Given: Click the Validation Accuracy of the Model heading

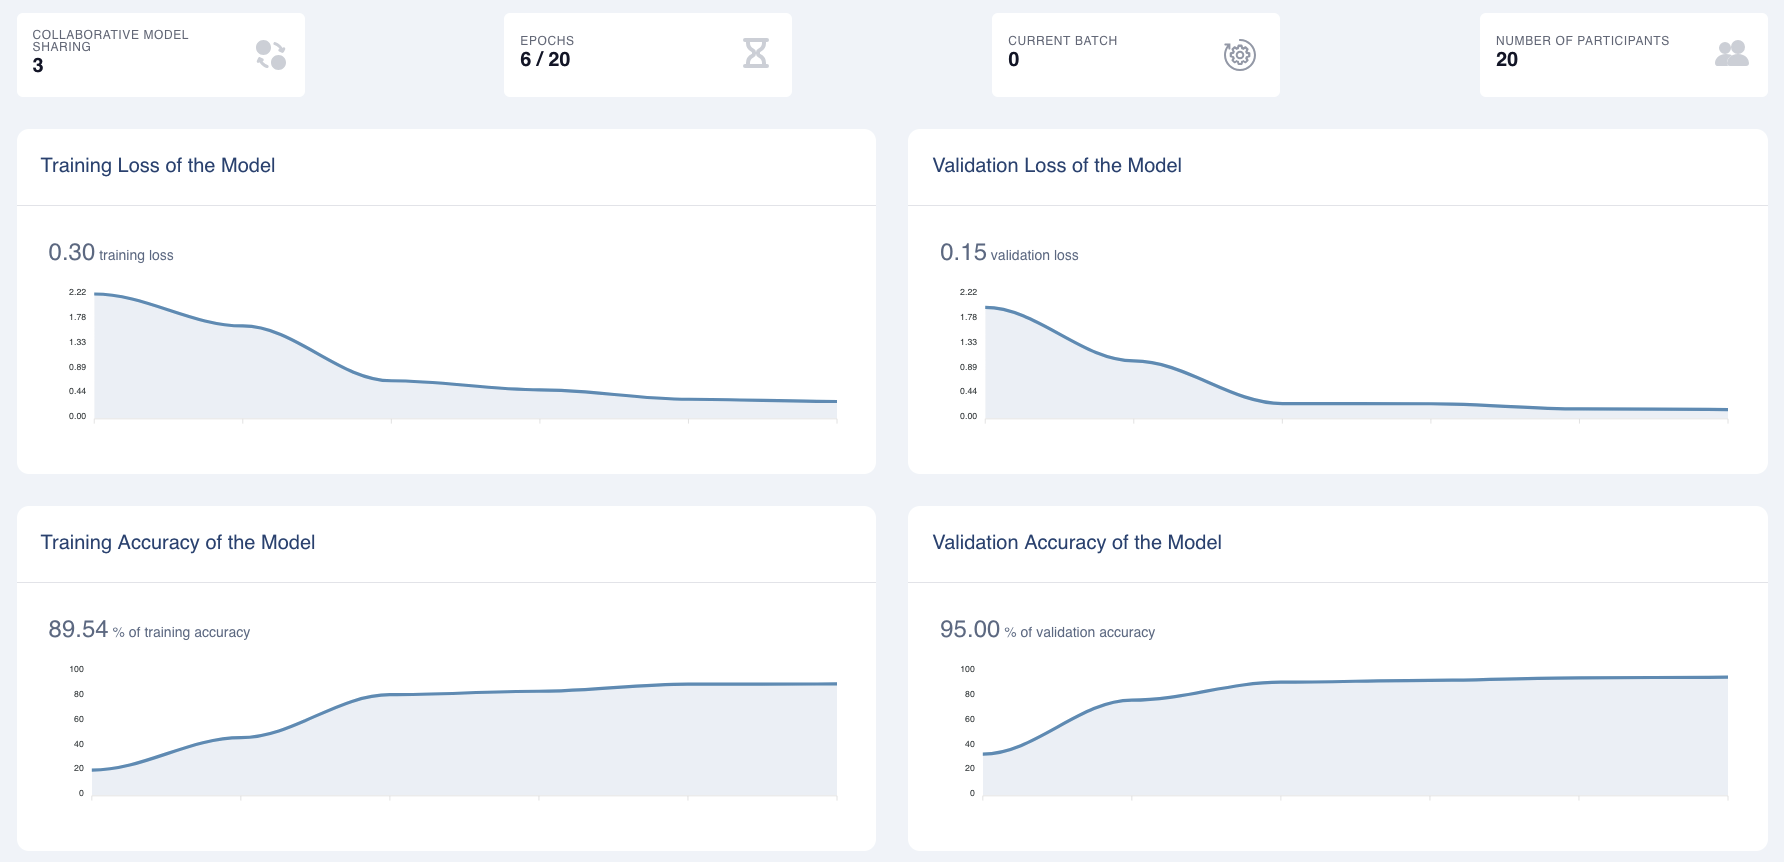Looking at the screenshot, I should tap(1077, 543).
